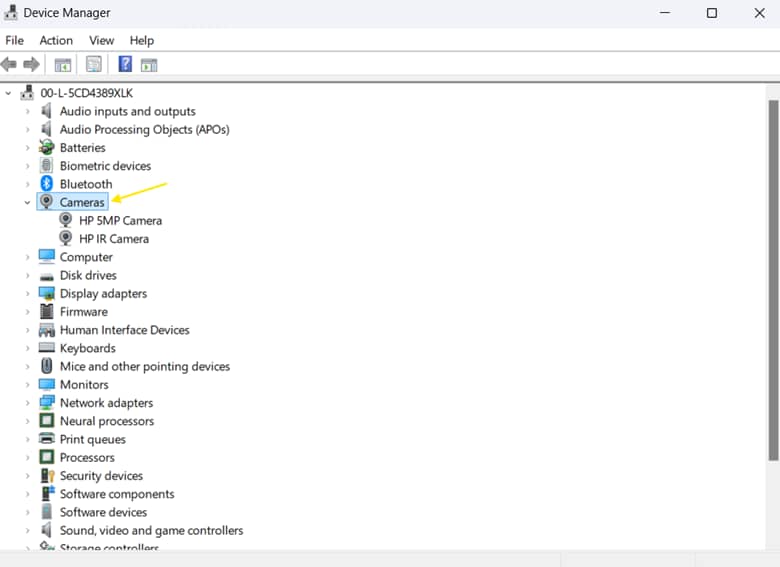Click the Display adapters icon
Viewport: 780px width, 567px height.
click(x=47, y=293)
